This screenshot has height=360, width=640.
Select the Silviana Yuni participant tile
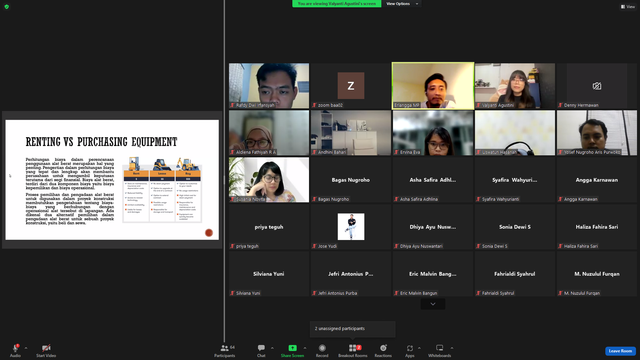[269, 273]
